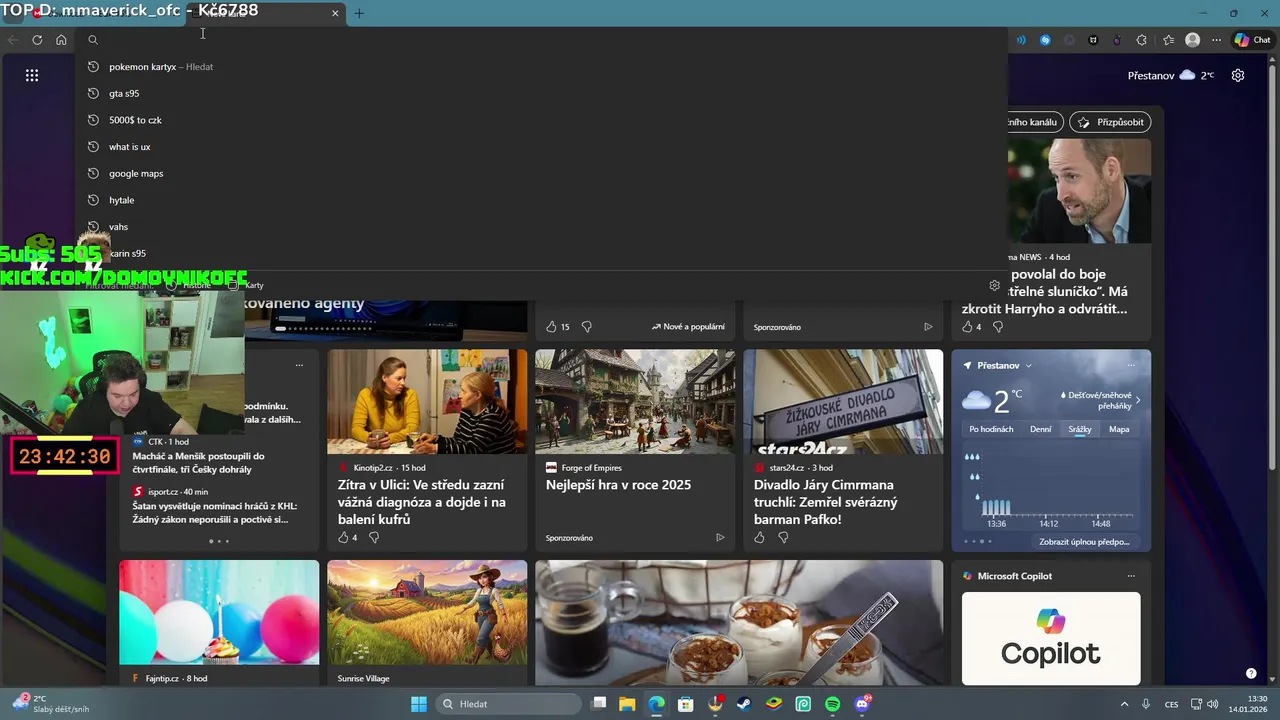Image resolution: width=1280 pixels, height=720 pixels.
Task: Go to the browser home page icon
Action: click(61, 40)
